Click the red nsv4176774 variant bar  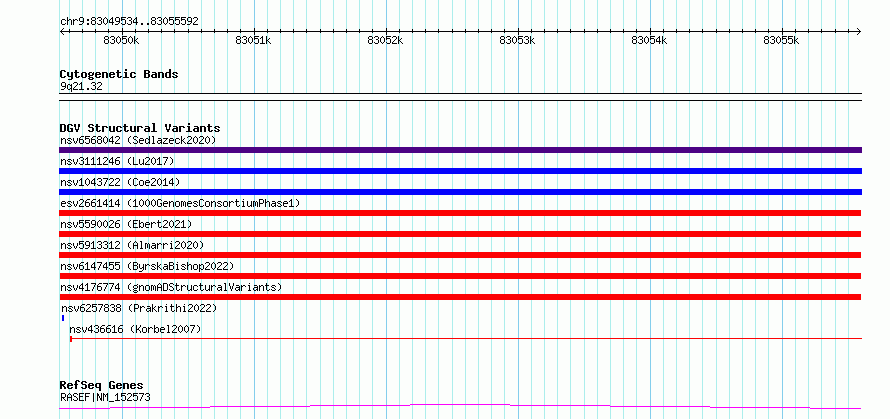[460, 297]
